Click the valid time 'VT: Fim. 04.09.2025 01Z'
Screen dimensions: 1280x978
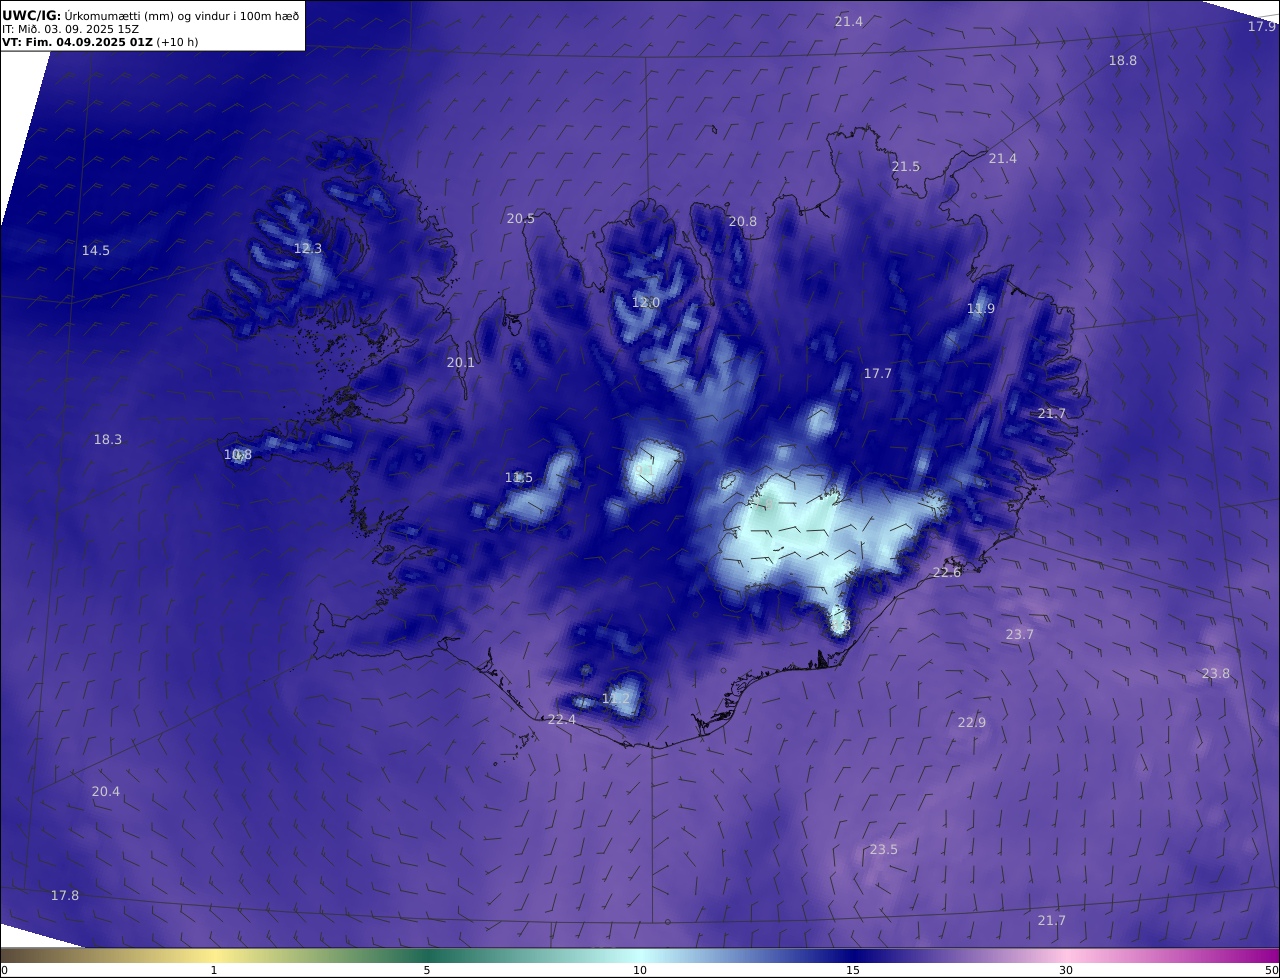pos(77,42)
